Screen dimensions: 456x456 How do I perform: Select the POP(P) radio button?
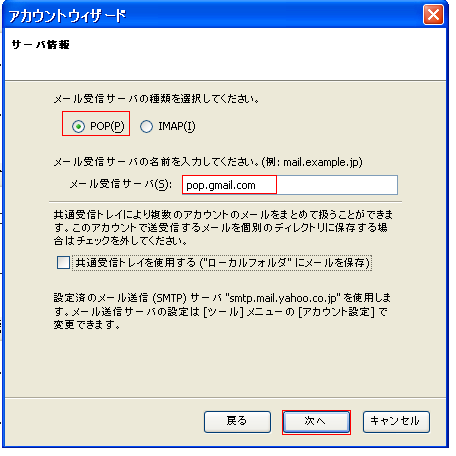[x=78, y=127]
